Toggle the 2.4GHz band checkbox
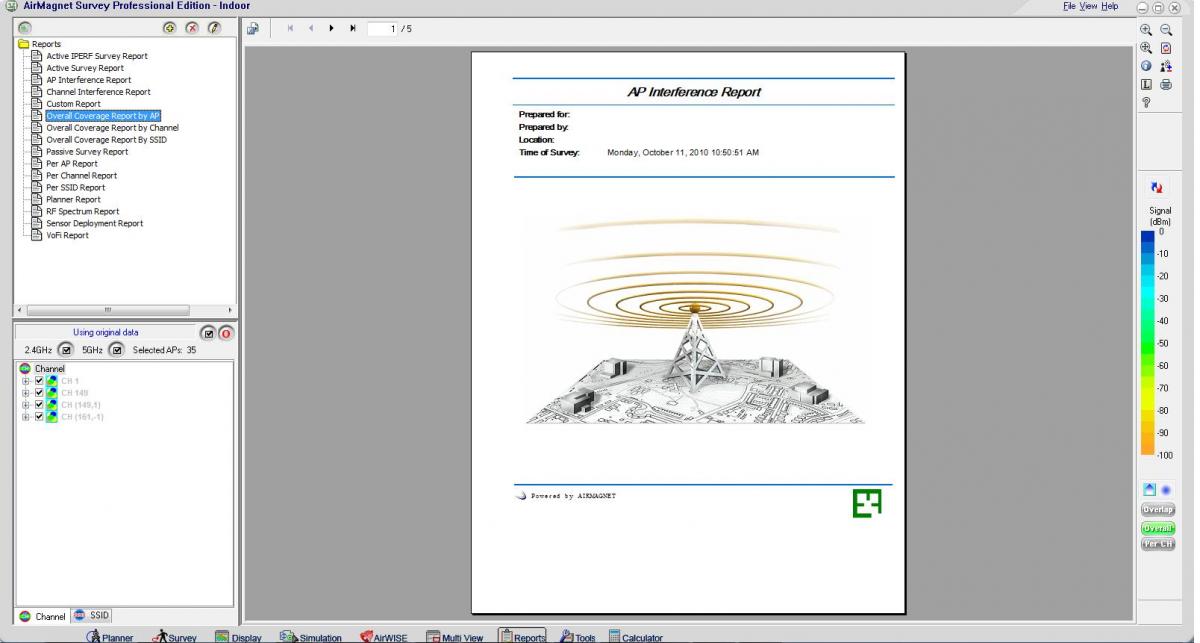1200x643 pixels. click(65, 350)
